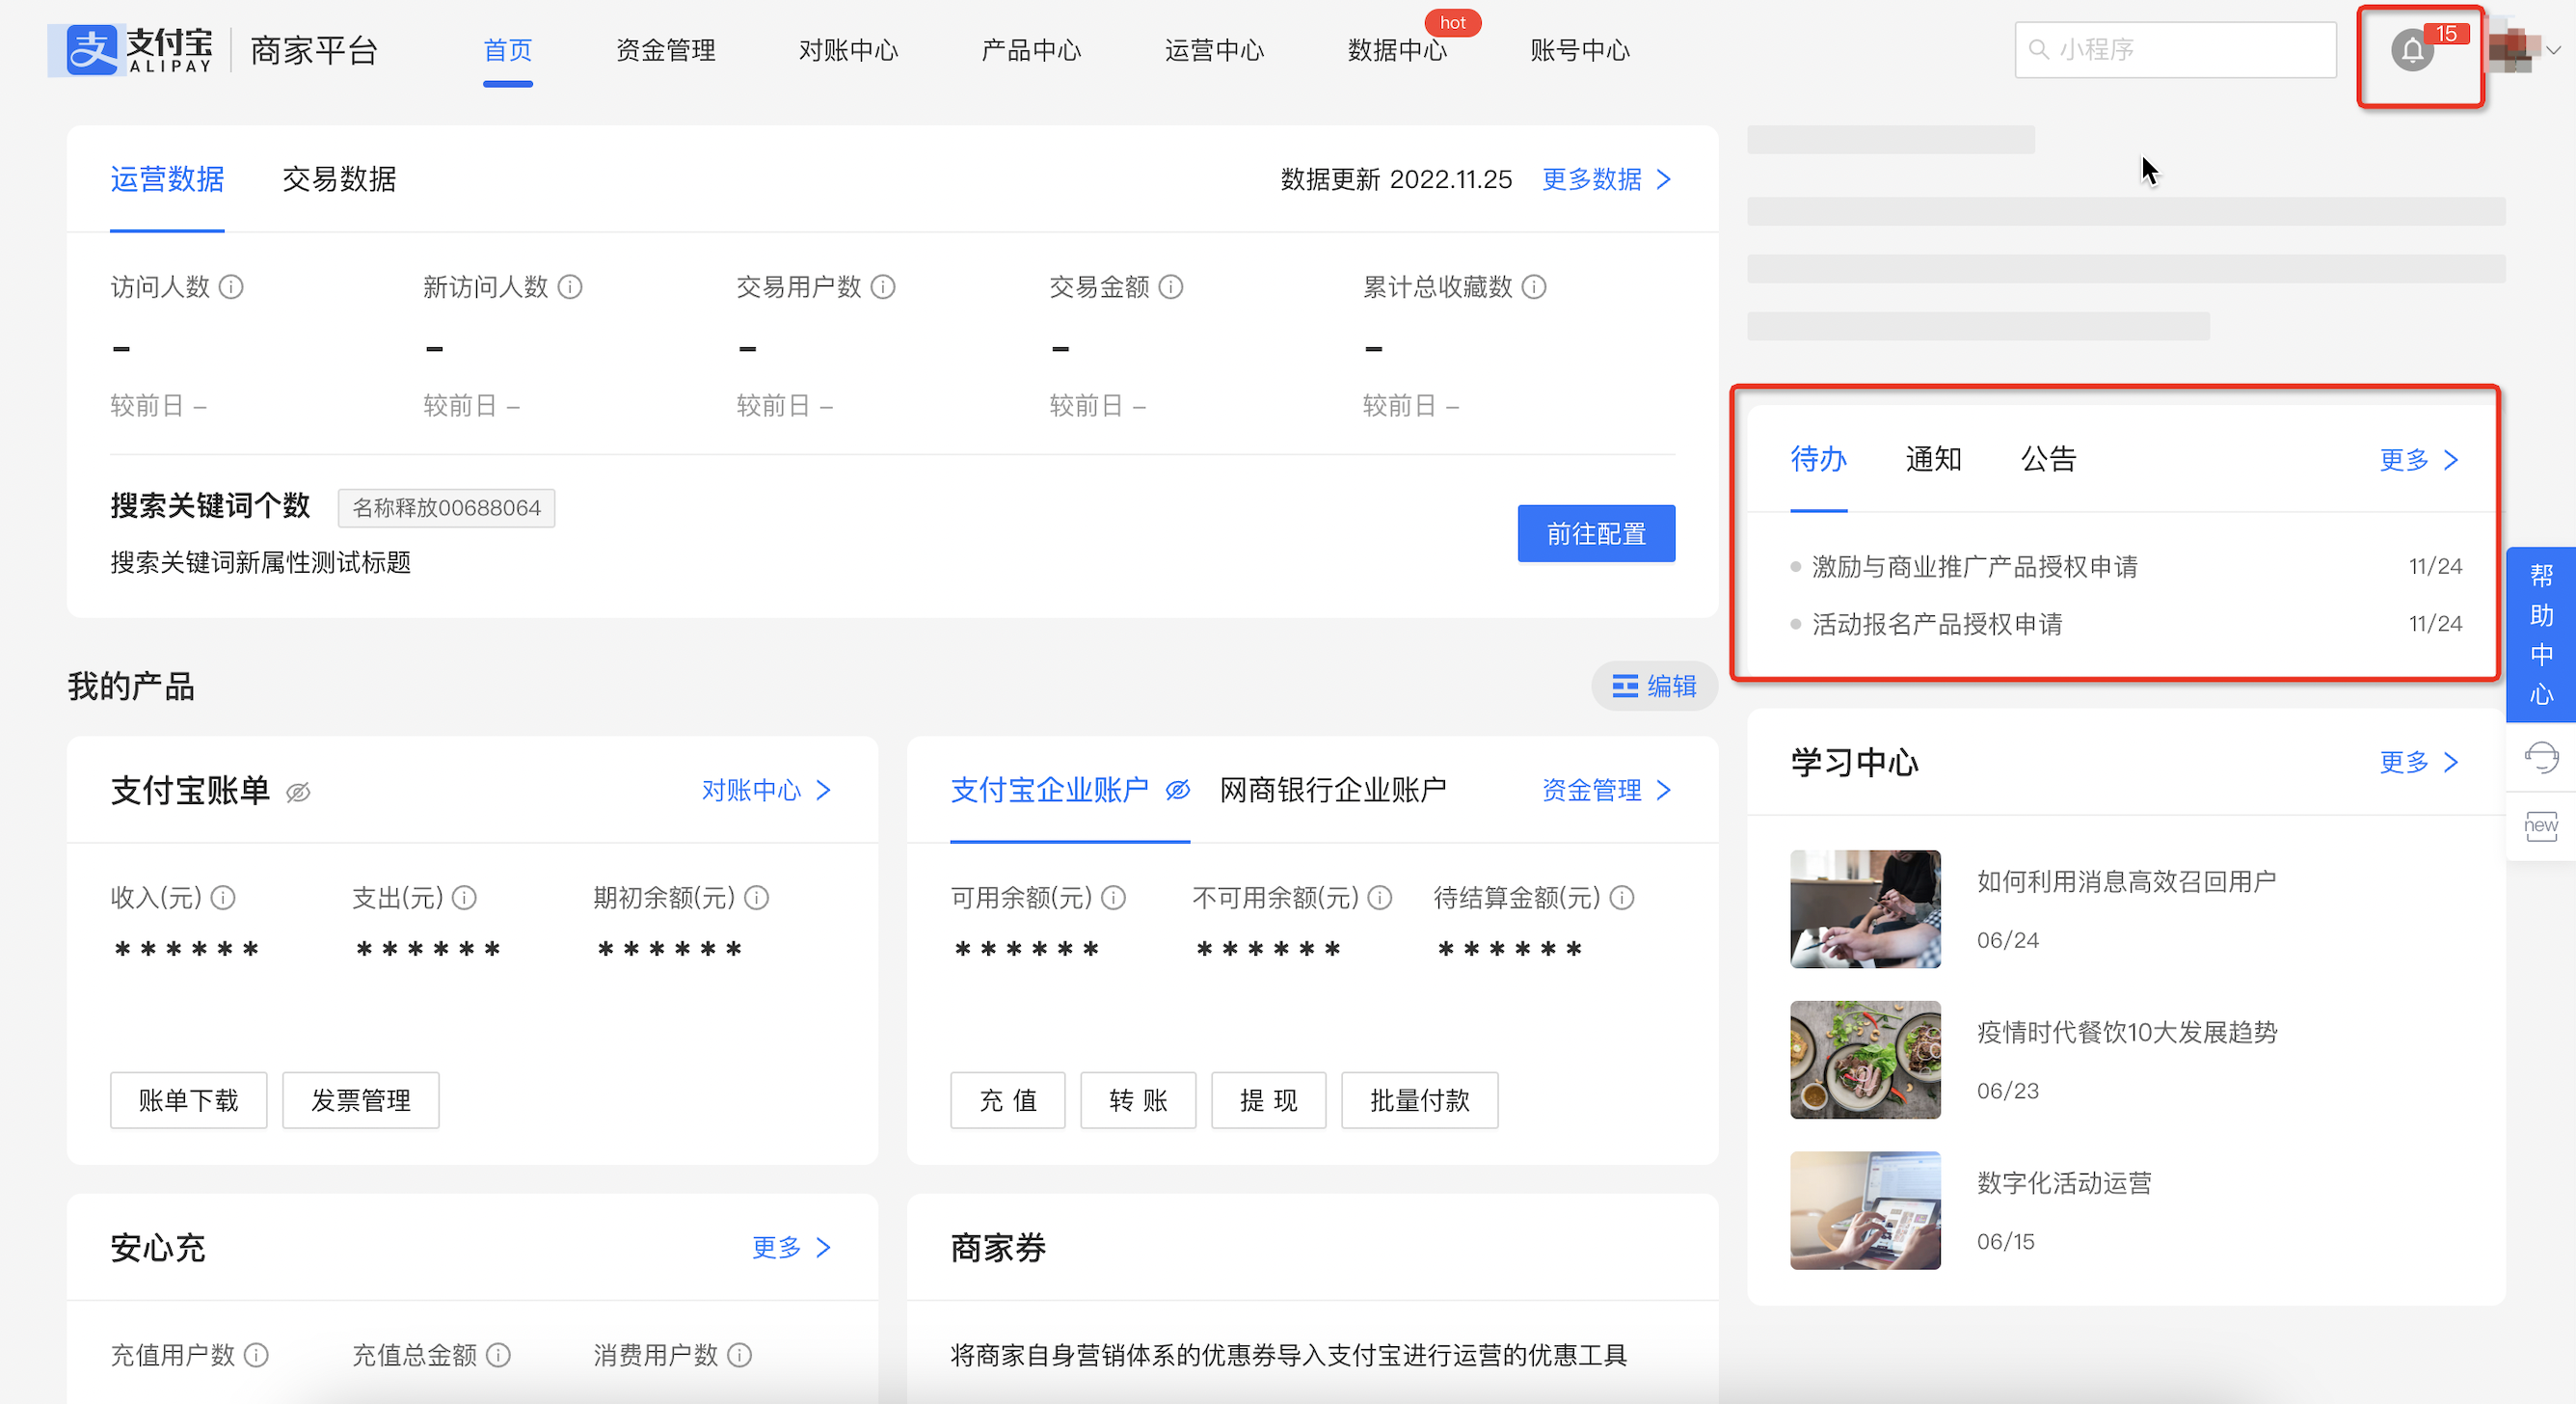The width and height of the screenshot is (2576, 1404).
Task: Select 首页 in the top navigation
Action: tap(508, 50)
